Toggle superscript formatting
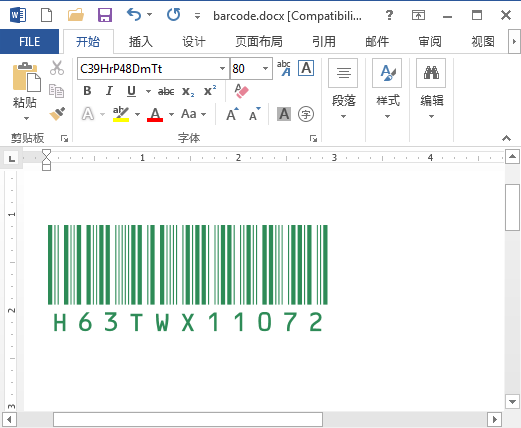521x428 pixels. coord(210,91)
